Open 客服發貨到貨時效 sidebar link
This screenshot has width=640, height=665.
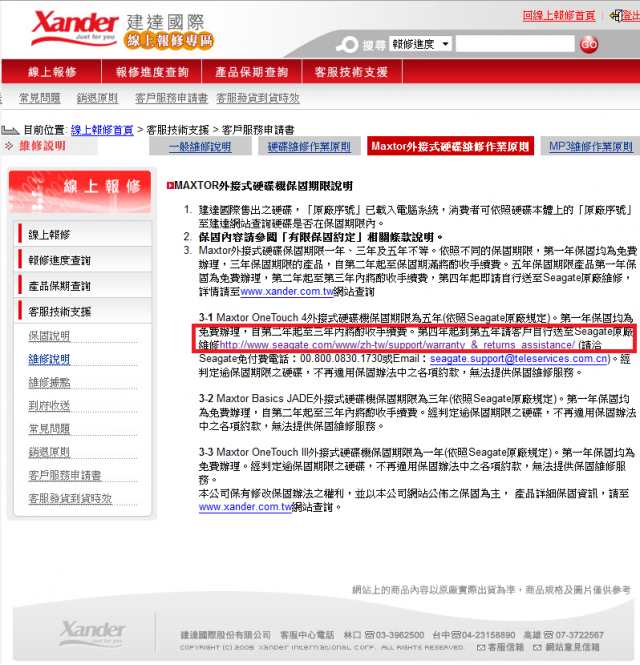(x=70, y=498)
